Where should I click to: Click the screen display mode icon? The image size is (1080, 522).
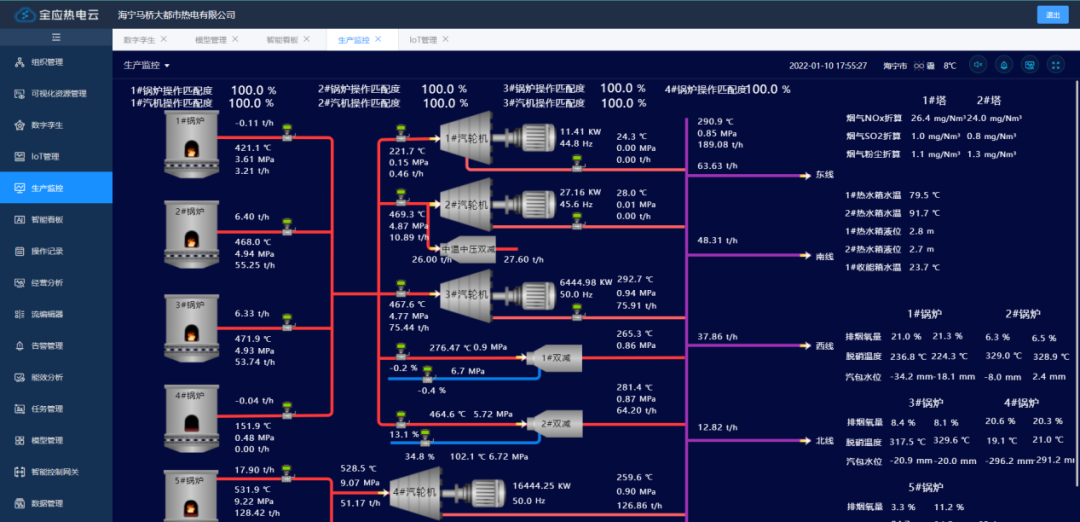pos(1030,65)
